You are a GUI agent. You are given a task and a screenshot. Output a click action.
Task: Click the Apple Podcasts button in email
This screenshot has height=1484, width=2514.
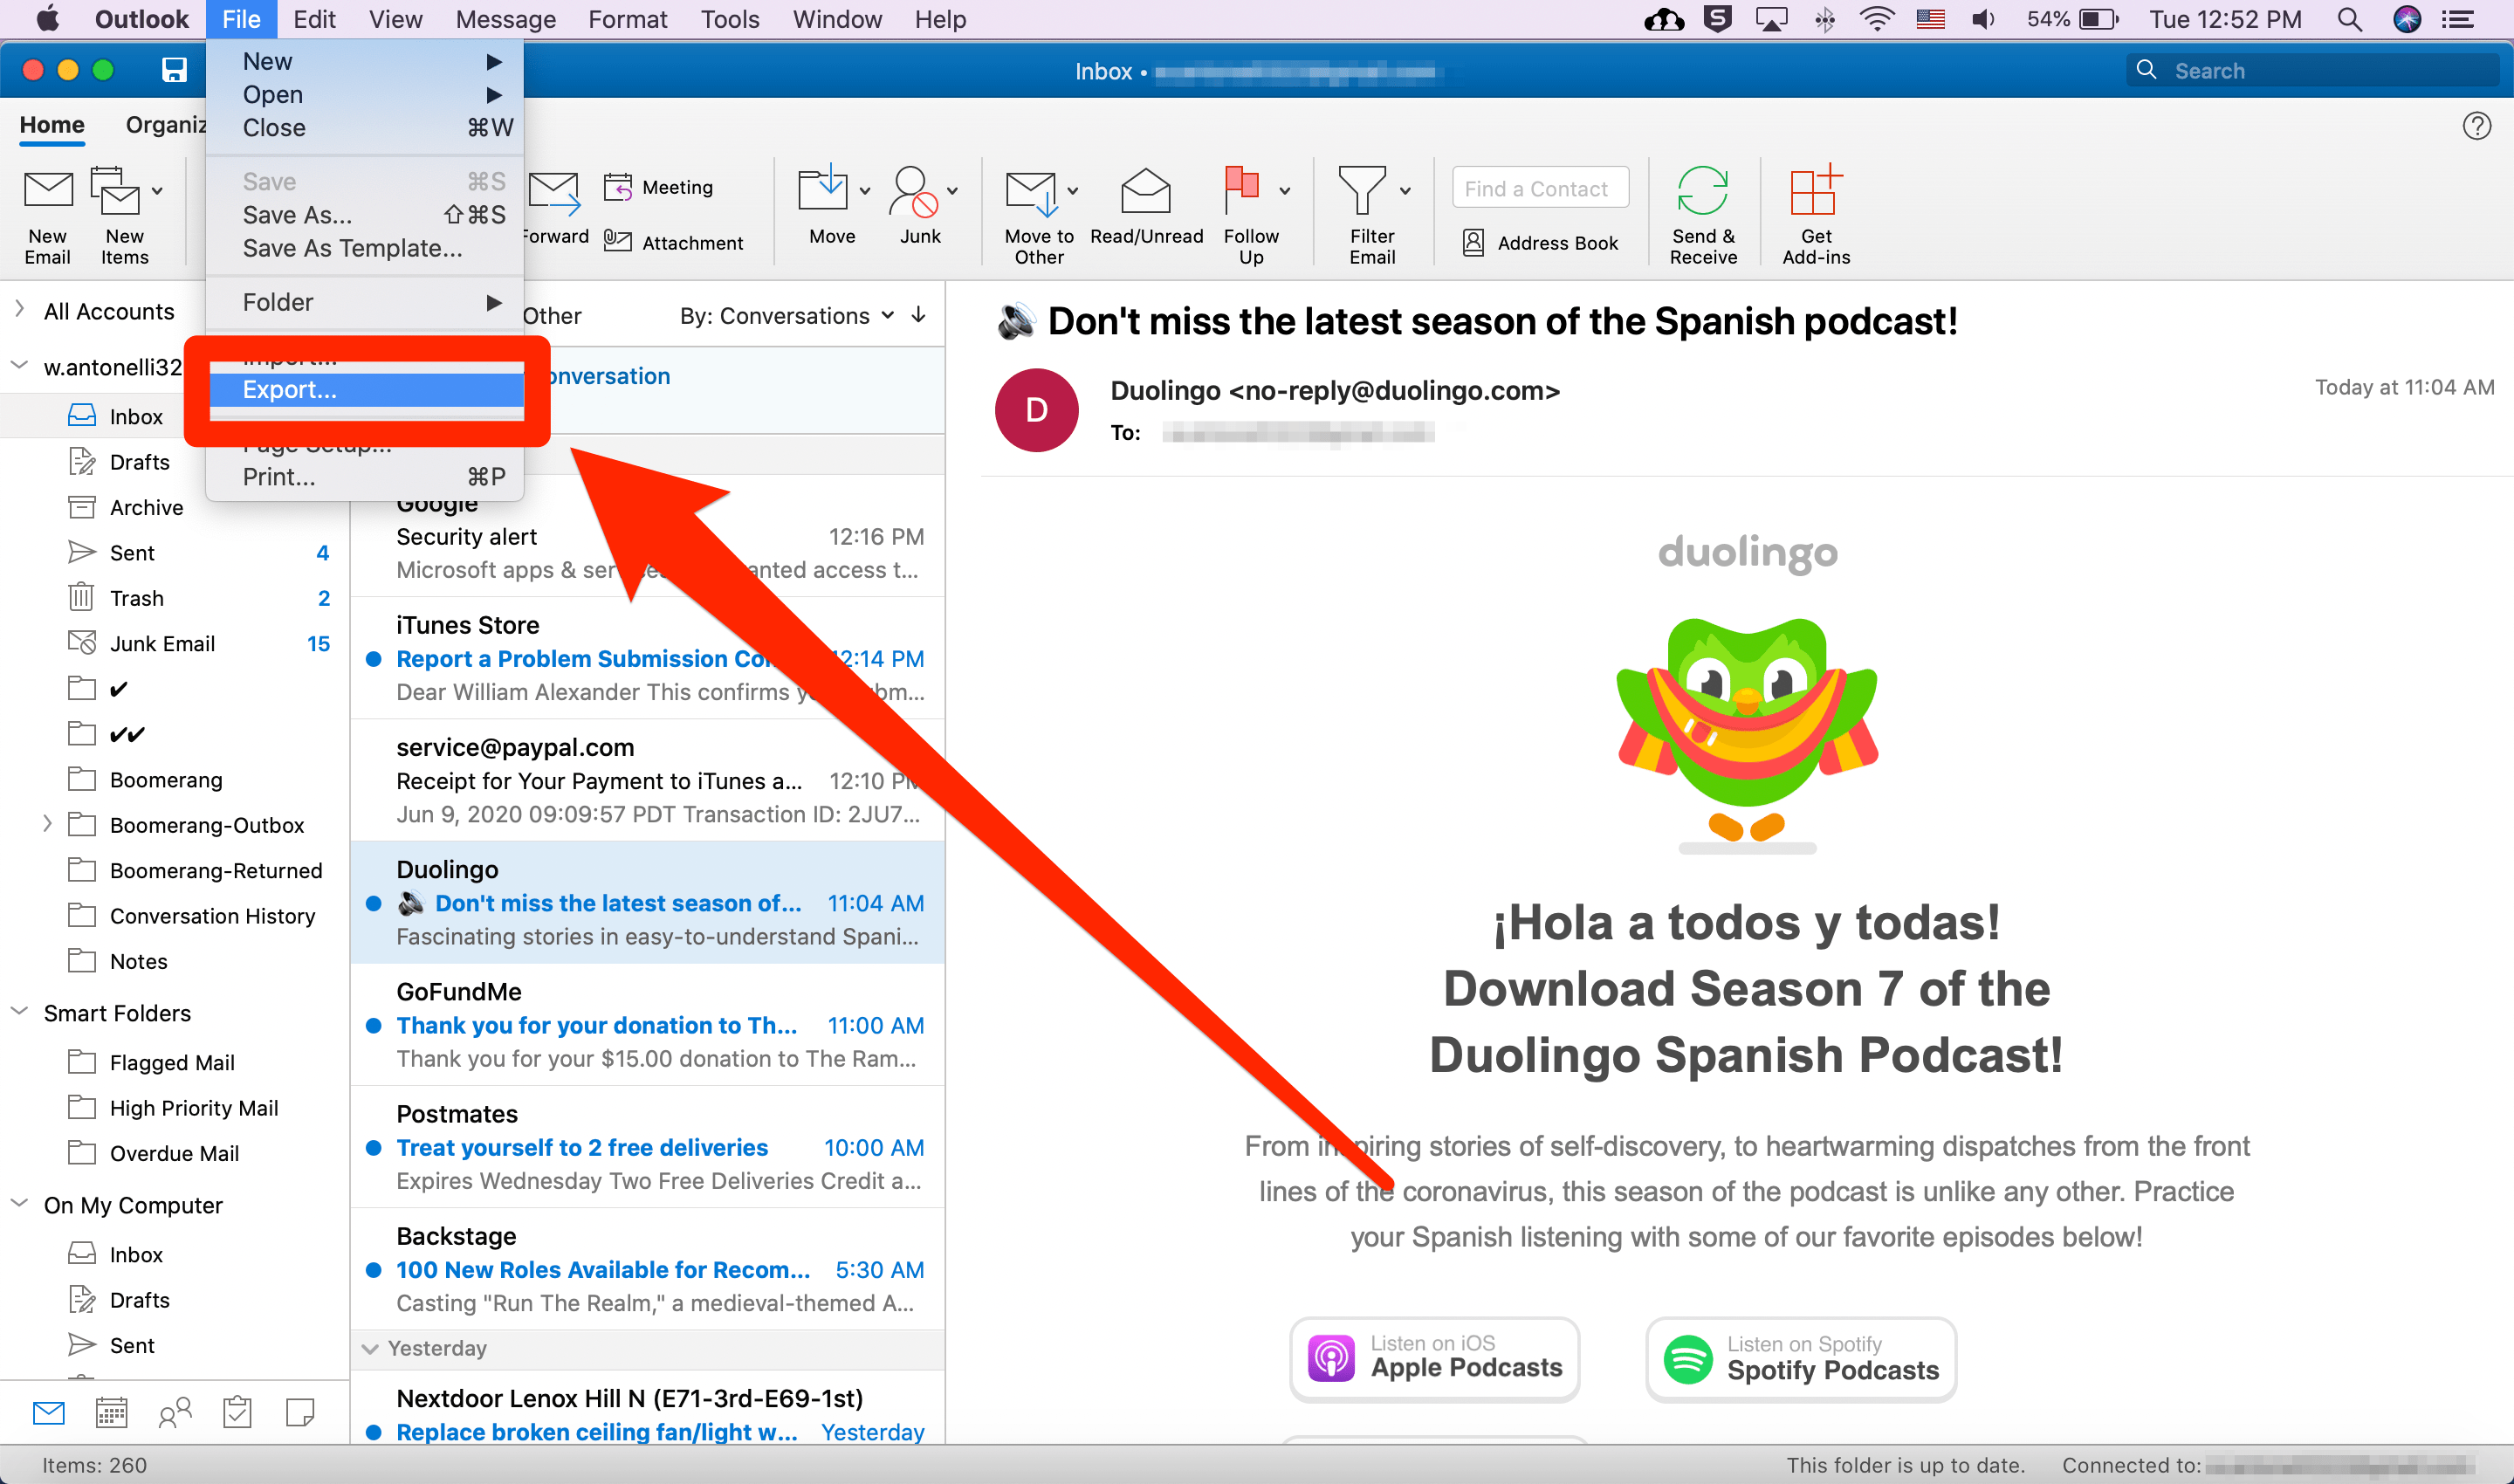click(1434, 1358)
